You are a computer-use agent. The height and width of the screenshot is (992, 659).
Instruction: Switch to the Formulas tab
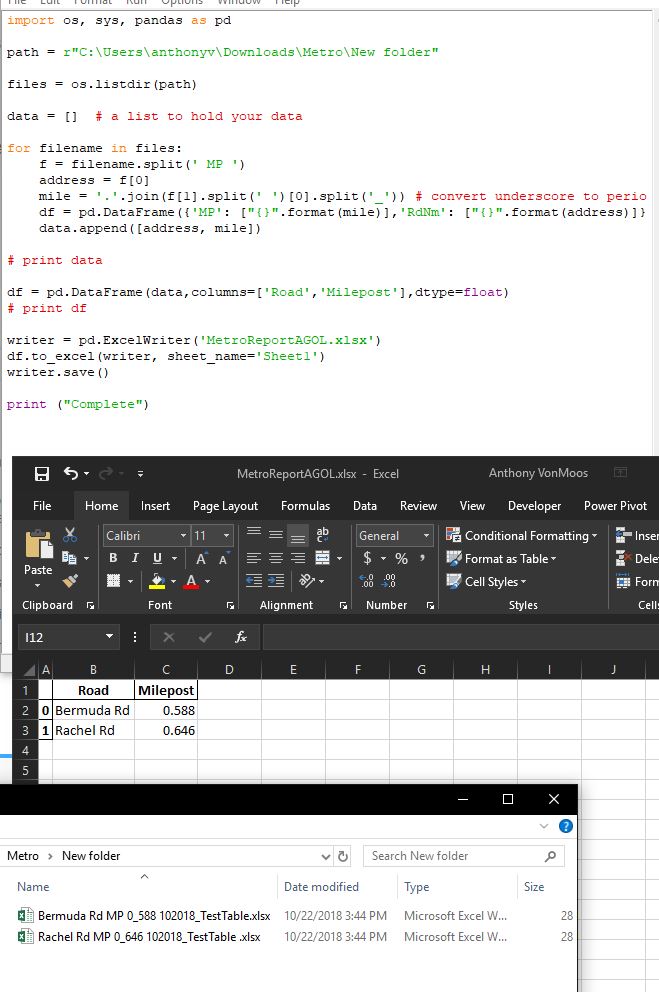305,505
